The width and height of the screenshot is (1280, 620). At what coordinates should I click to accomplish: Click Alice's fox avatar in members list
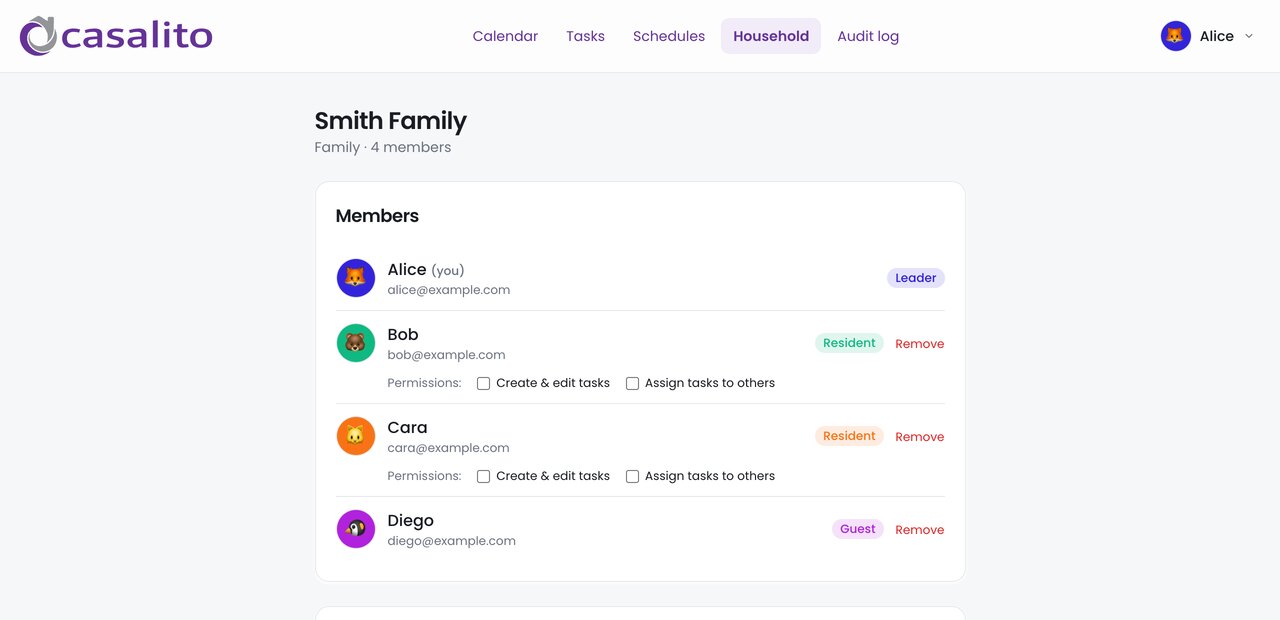[x=356, y=278]
